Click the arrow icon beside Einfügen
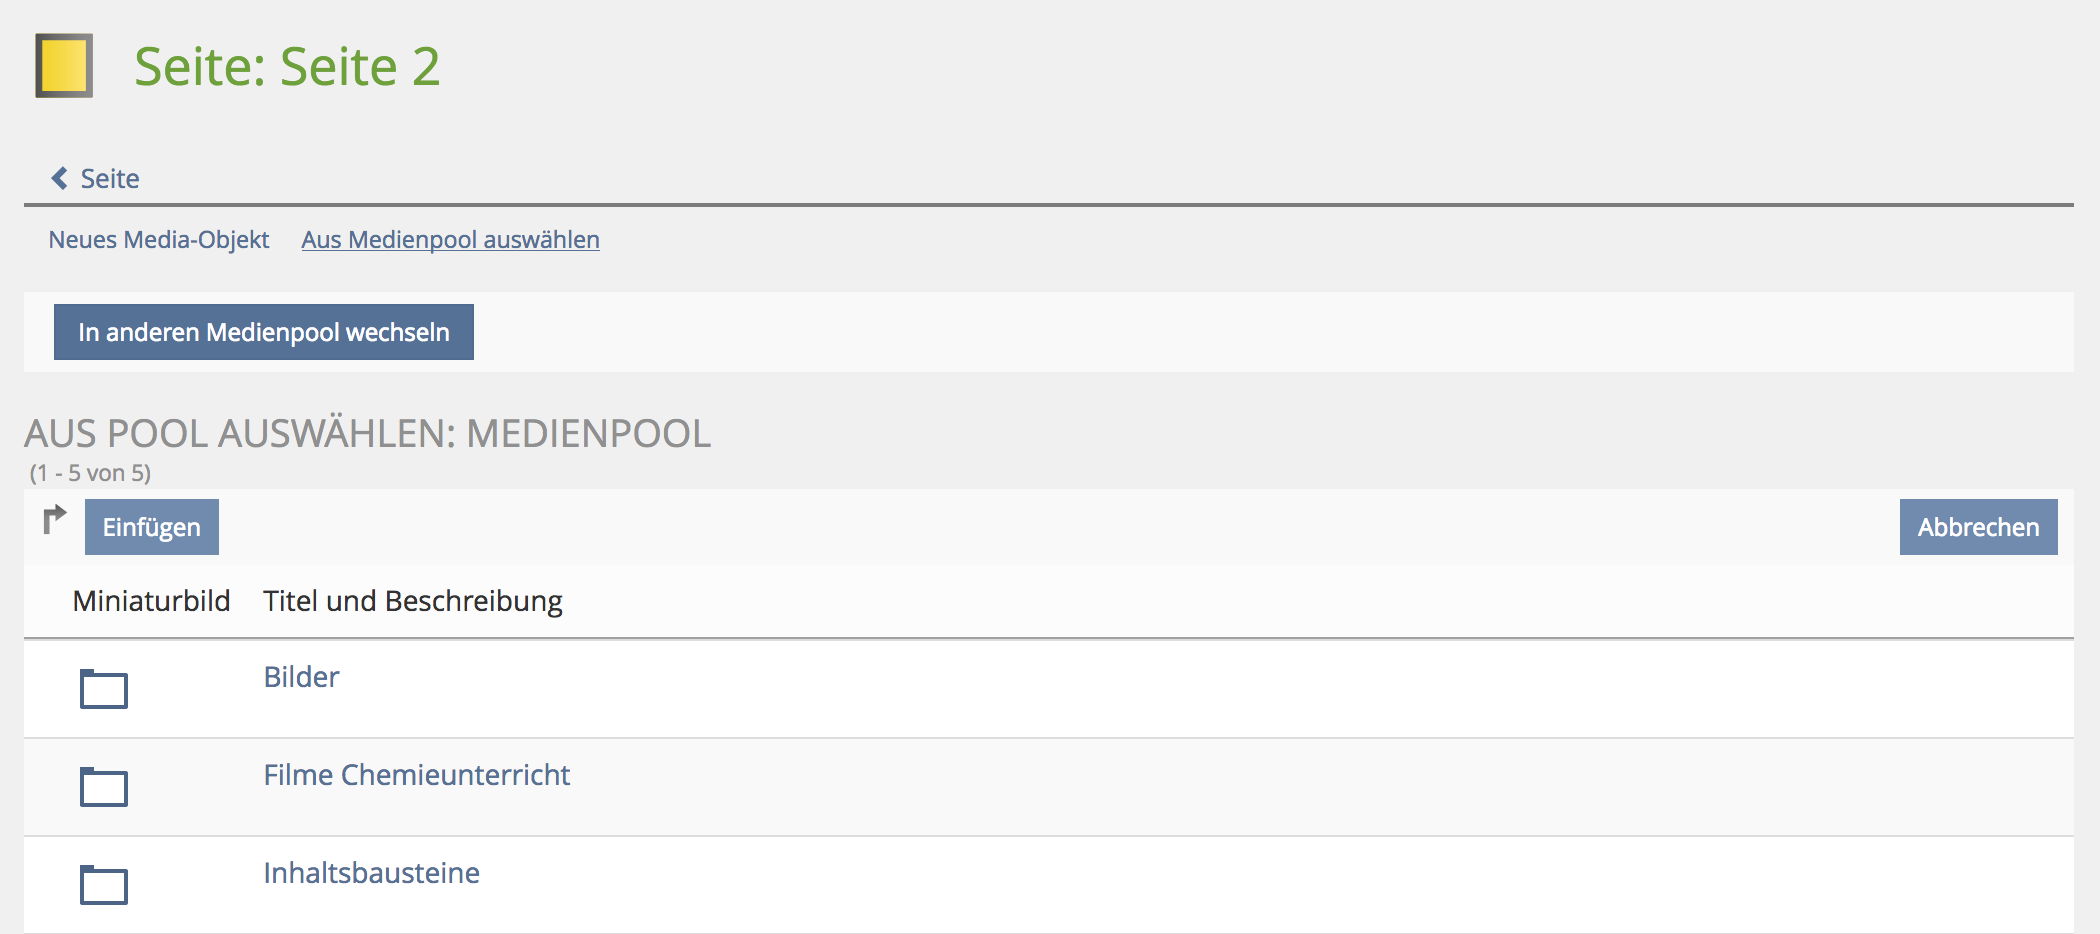The width and height of the screenshot is (2100, 934). pyautogui.click(x=54, y=519)
